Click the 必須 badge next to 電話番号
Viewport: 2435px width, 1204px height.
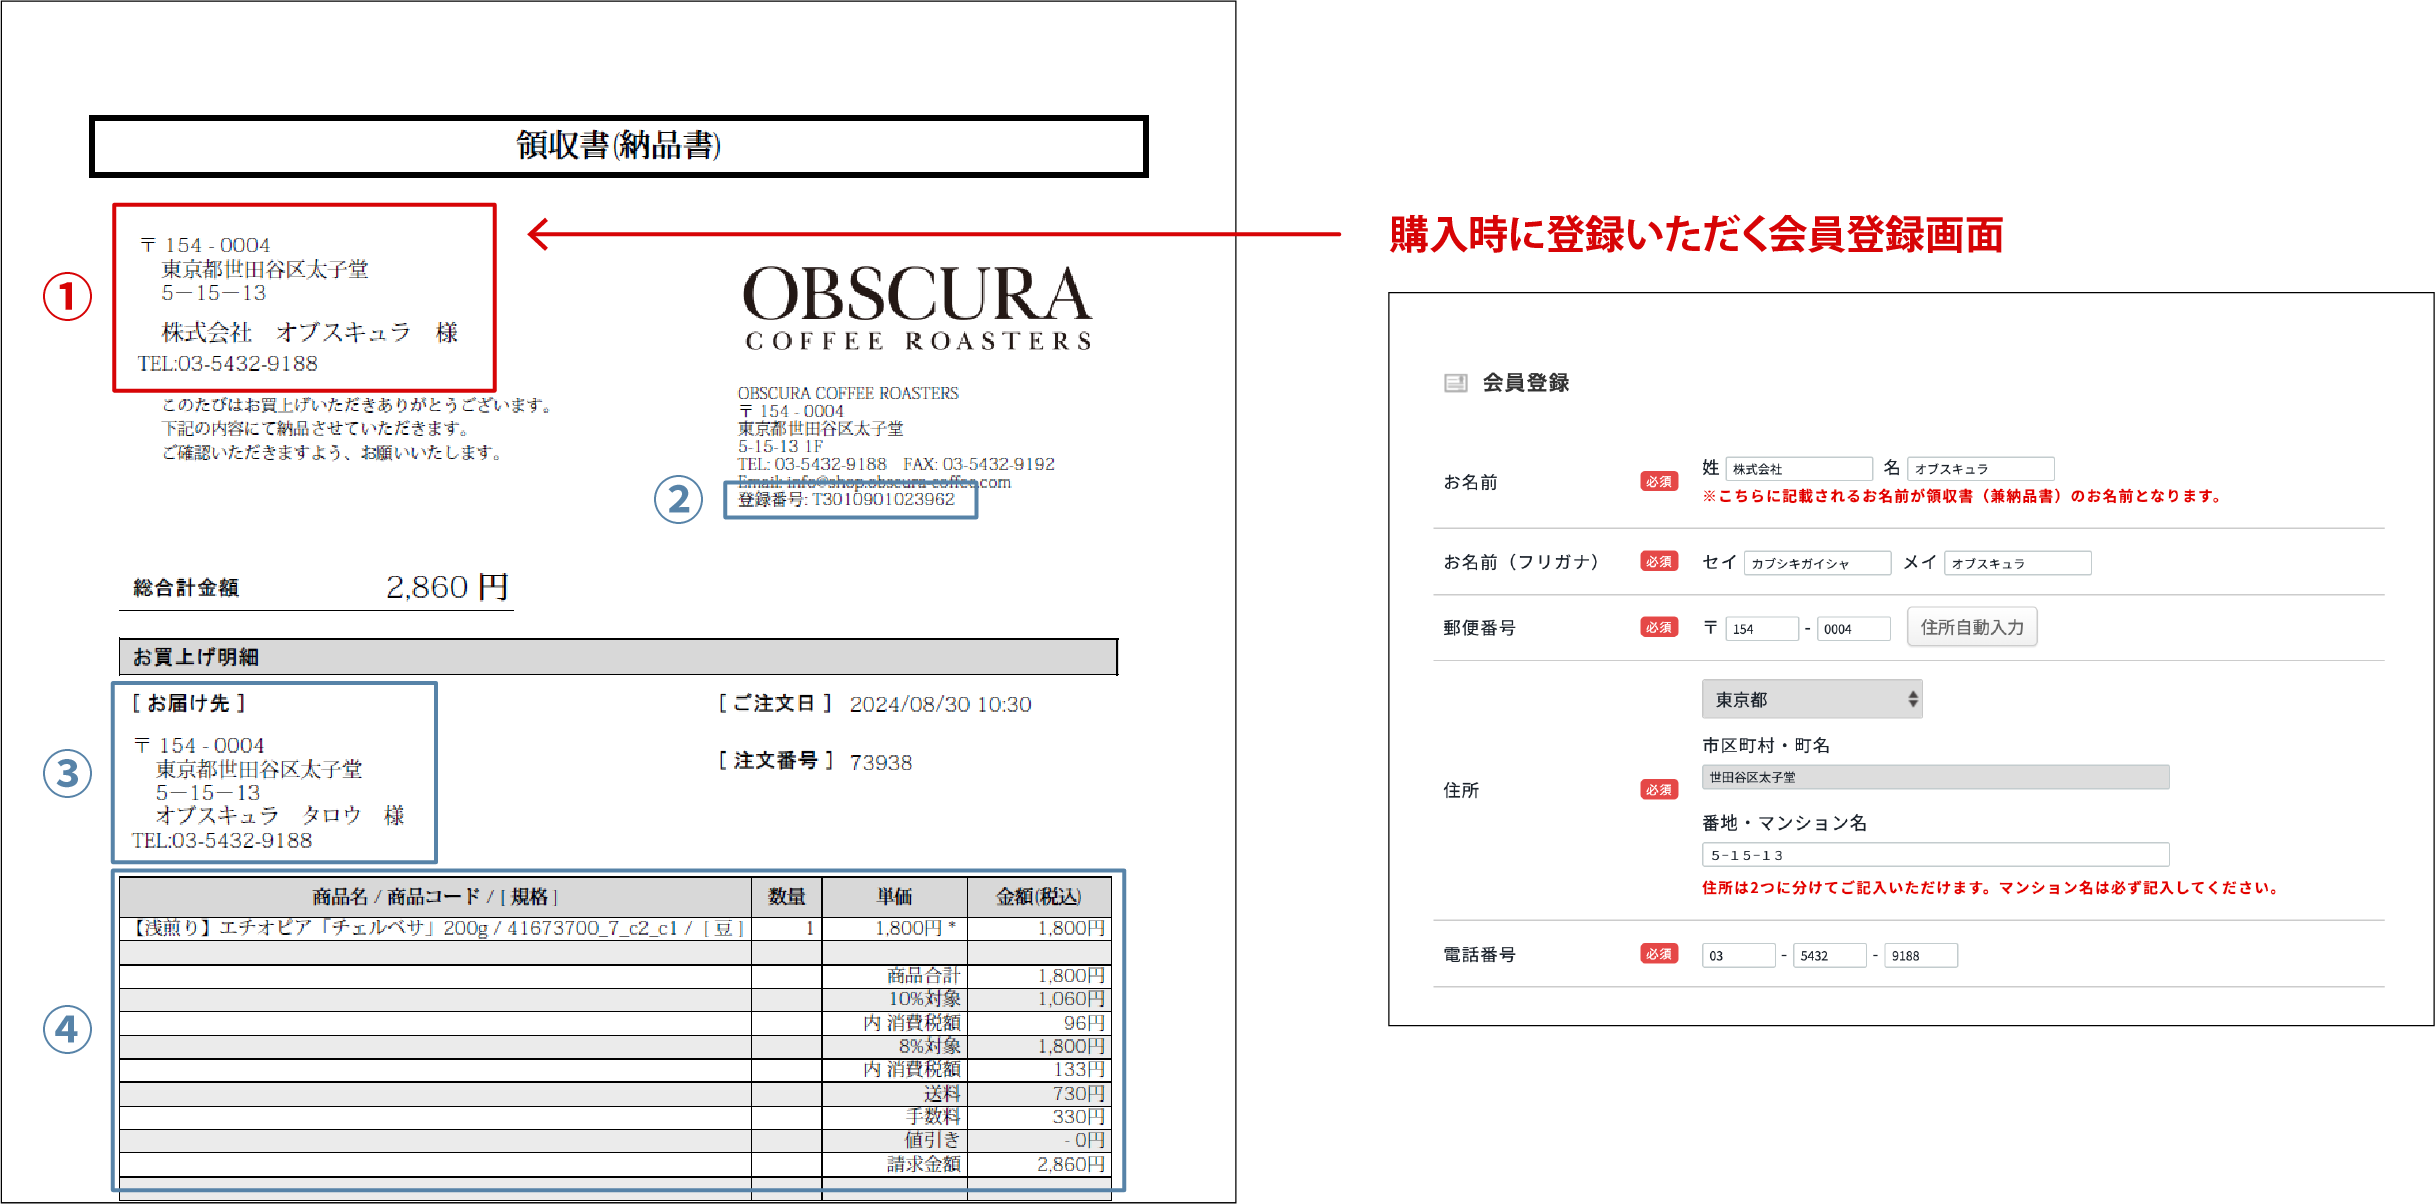[x=1659, y=953]
